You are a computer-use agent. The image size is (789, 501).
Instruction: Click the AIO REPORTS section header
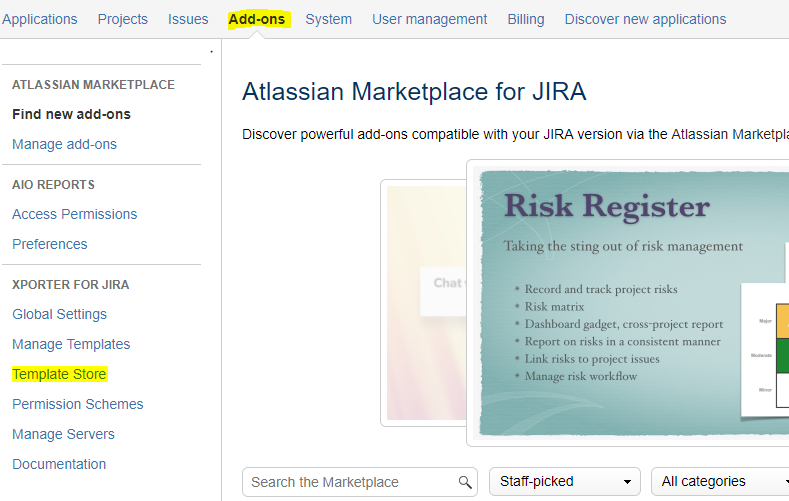point(53,185)
